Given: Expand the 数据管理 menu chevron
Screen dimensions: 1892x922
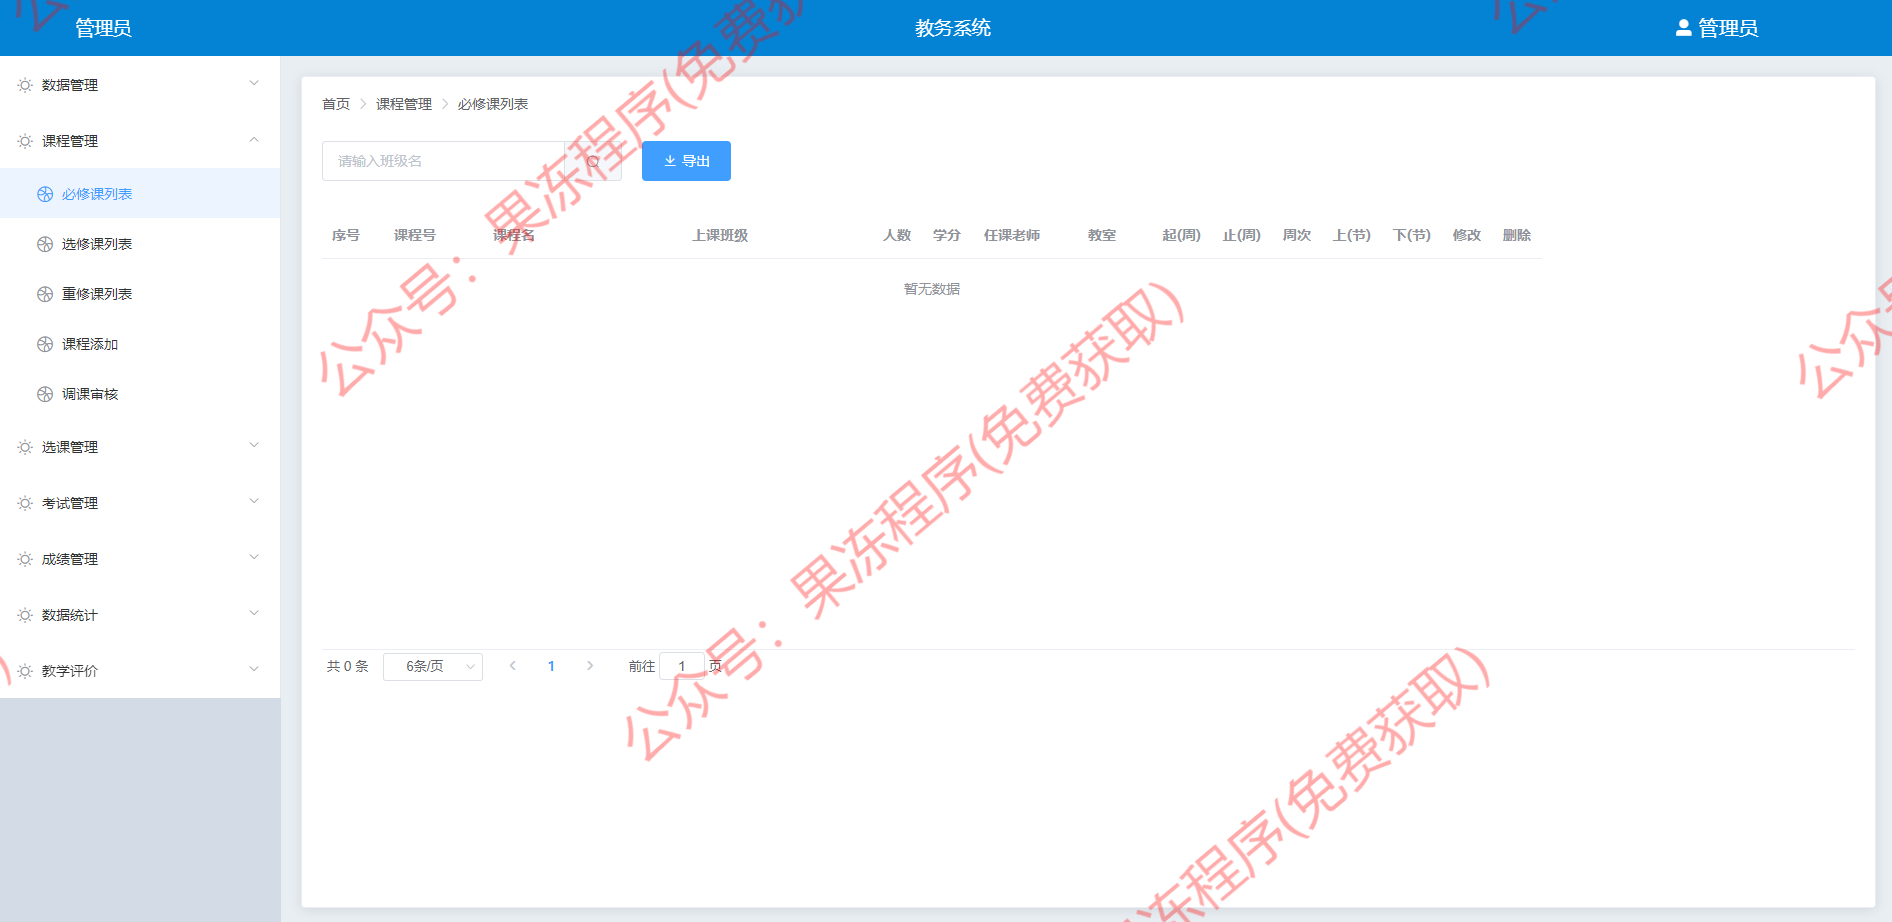Looking at the screenshot, I should (x=254, y=84).
